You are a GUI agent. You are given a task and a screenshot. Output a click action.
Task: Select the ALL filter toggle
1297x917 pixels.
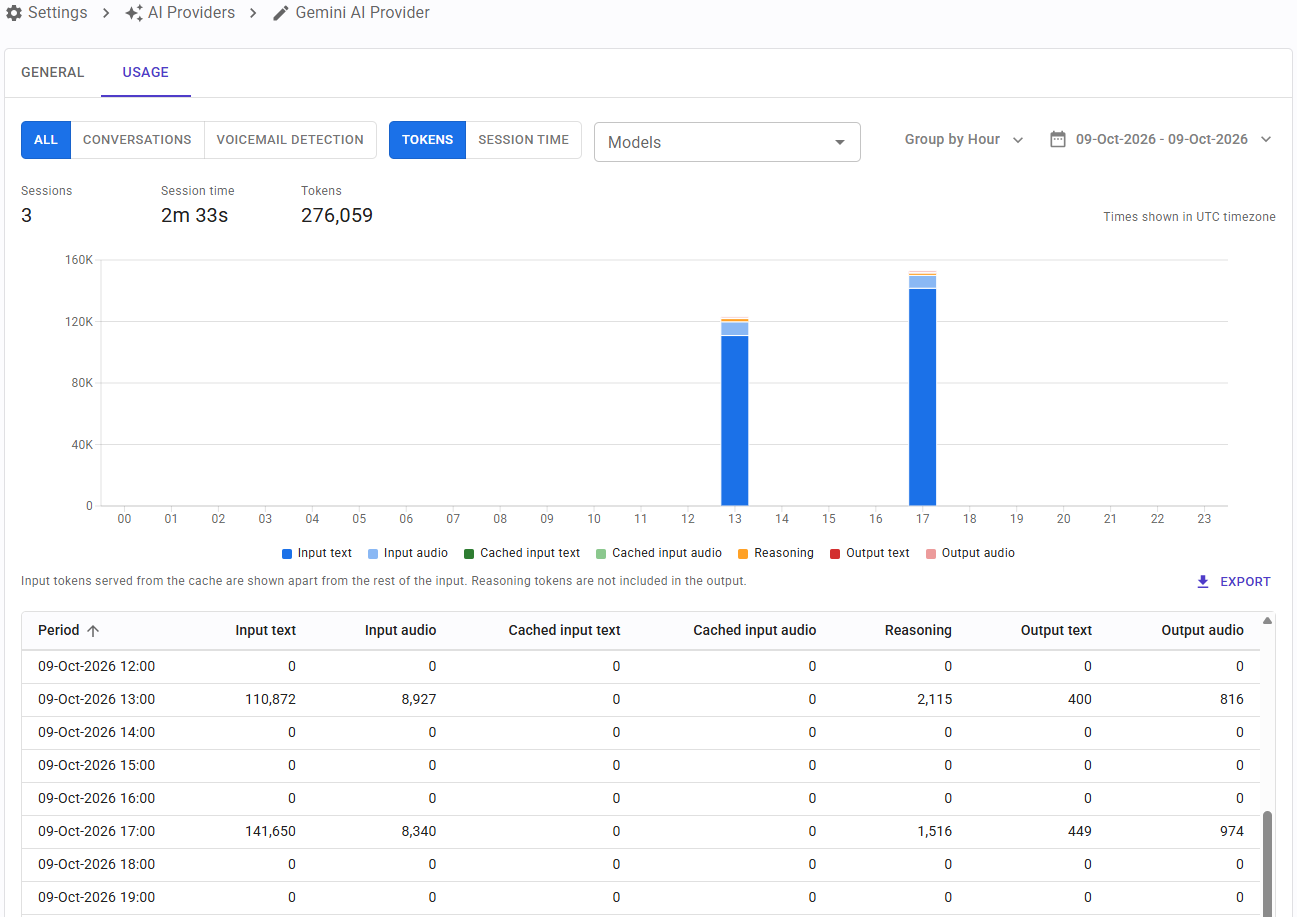point(46,140)
